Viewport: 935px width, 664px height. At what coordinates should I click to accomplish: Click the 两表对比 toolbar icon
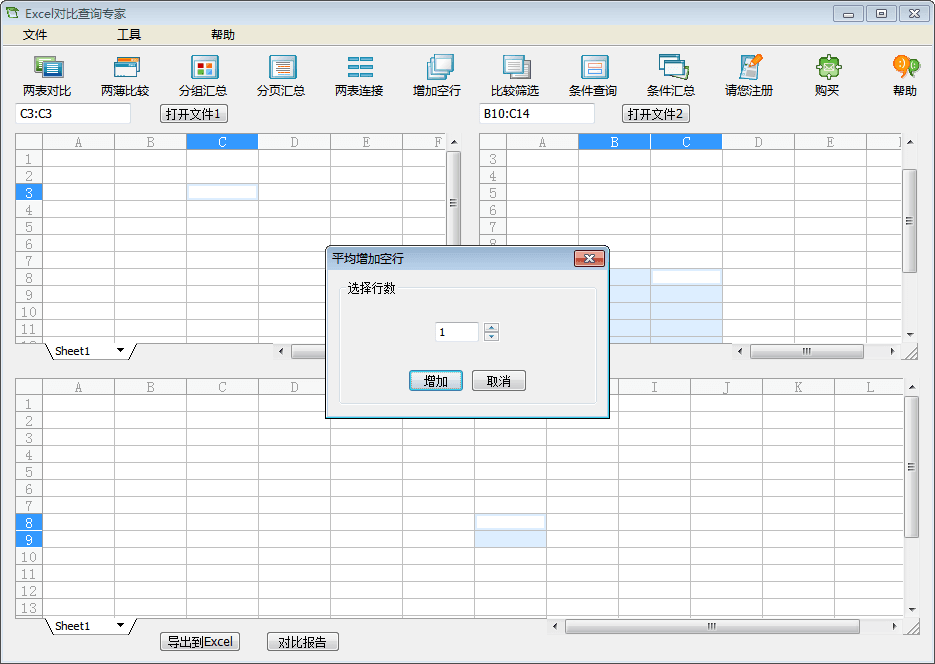pos(47,69)
